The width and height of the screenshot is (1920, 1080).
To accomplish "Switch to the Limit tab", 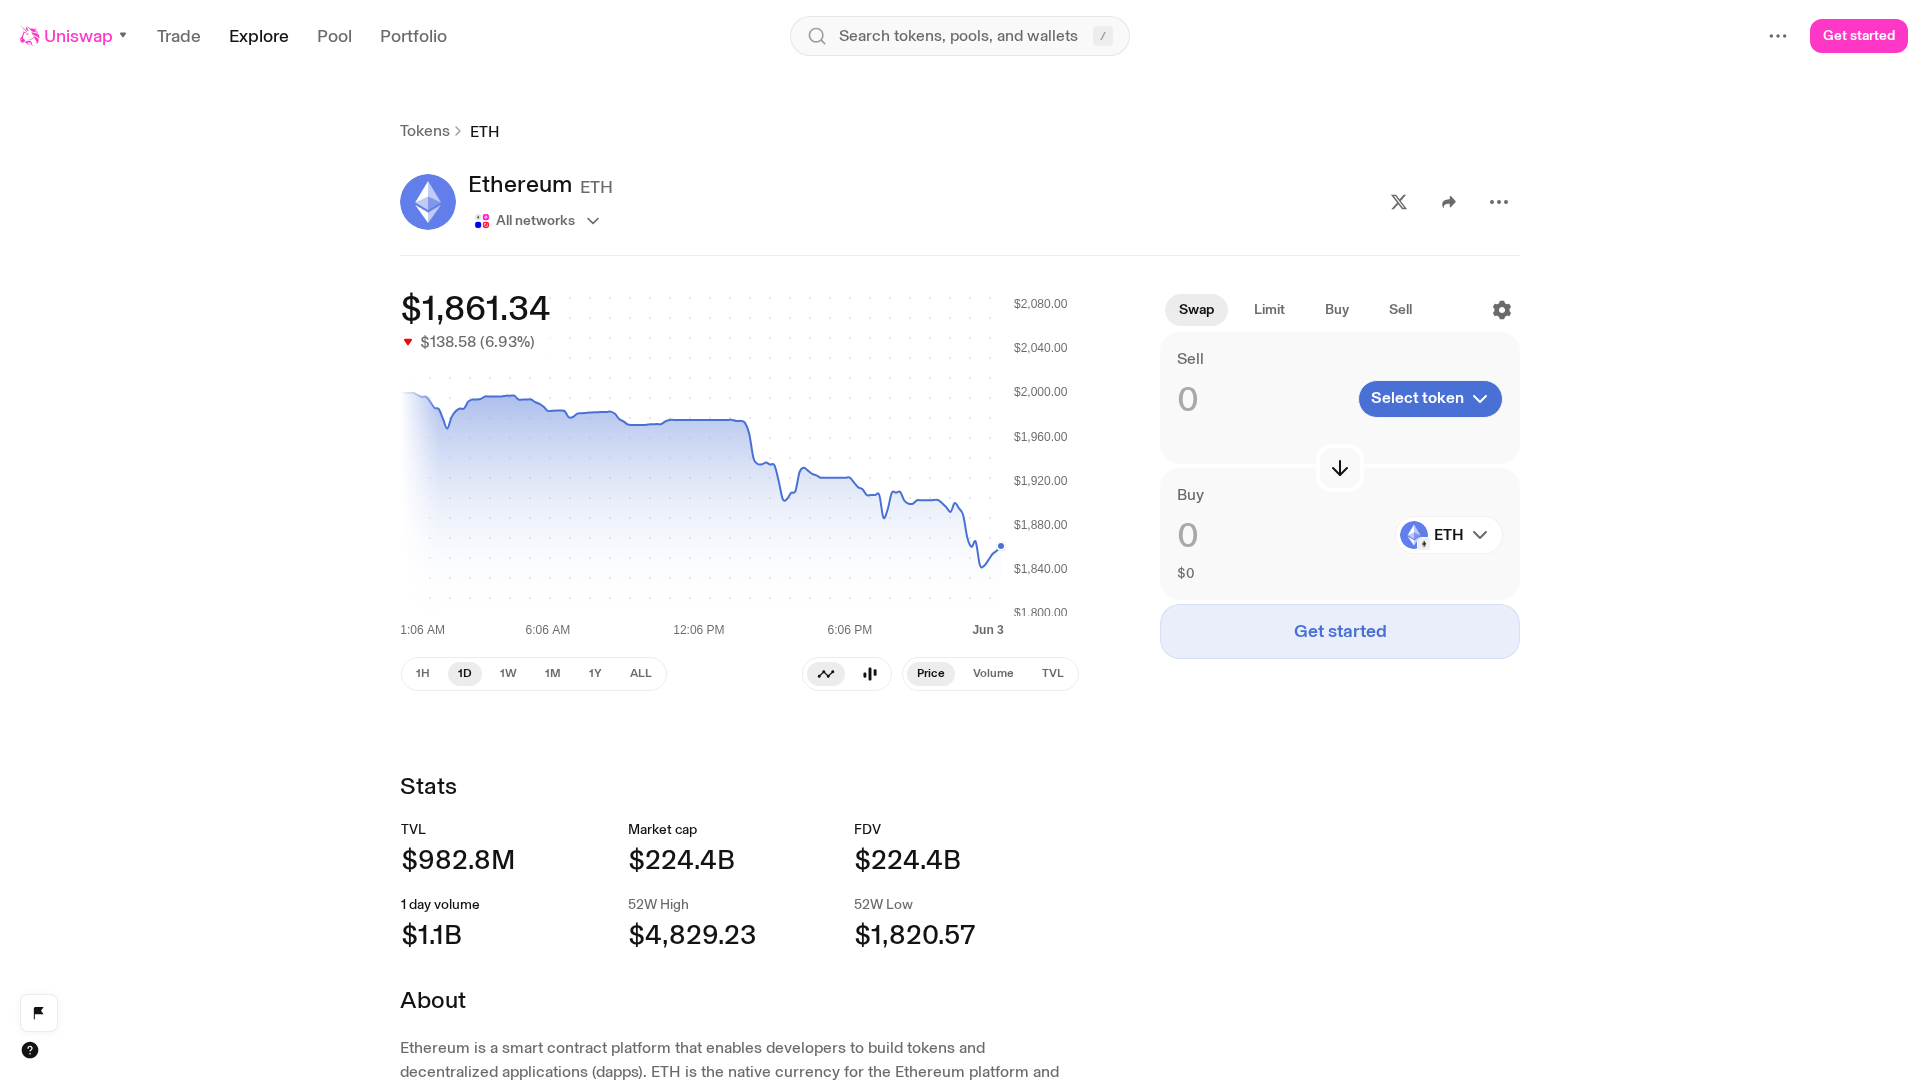I will (1269, 310).
